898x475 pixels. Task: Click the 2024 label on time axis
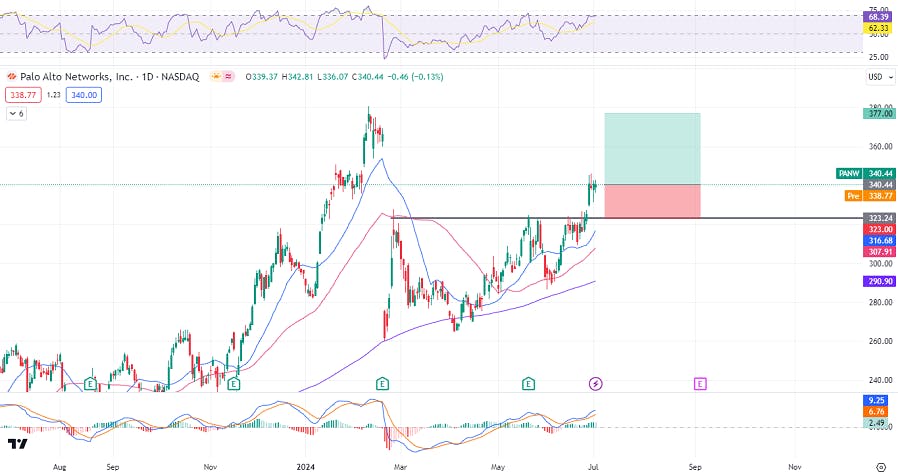305,467
